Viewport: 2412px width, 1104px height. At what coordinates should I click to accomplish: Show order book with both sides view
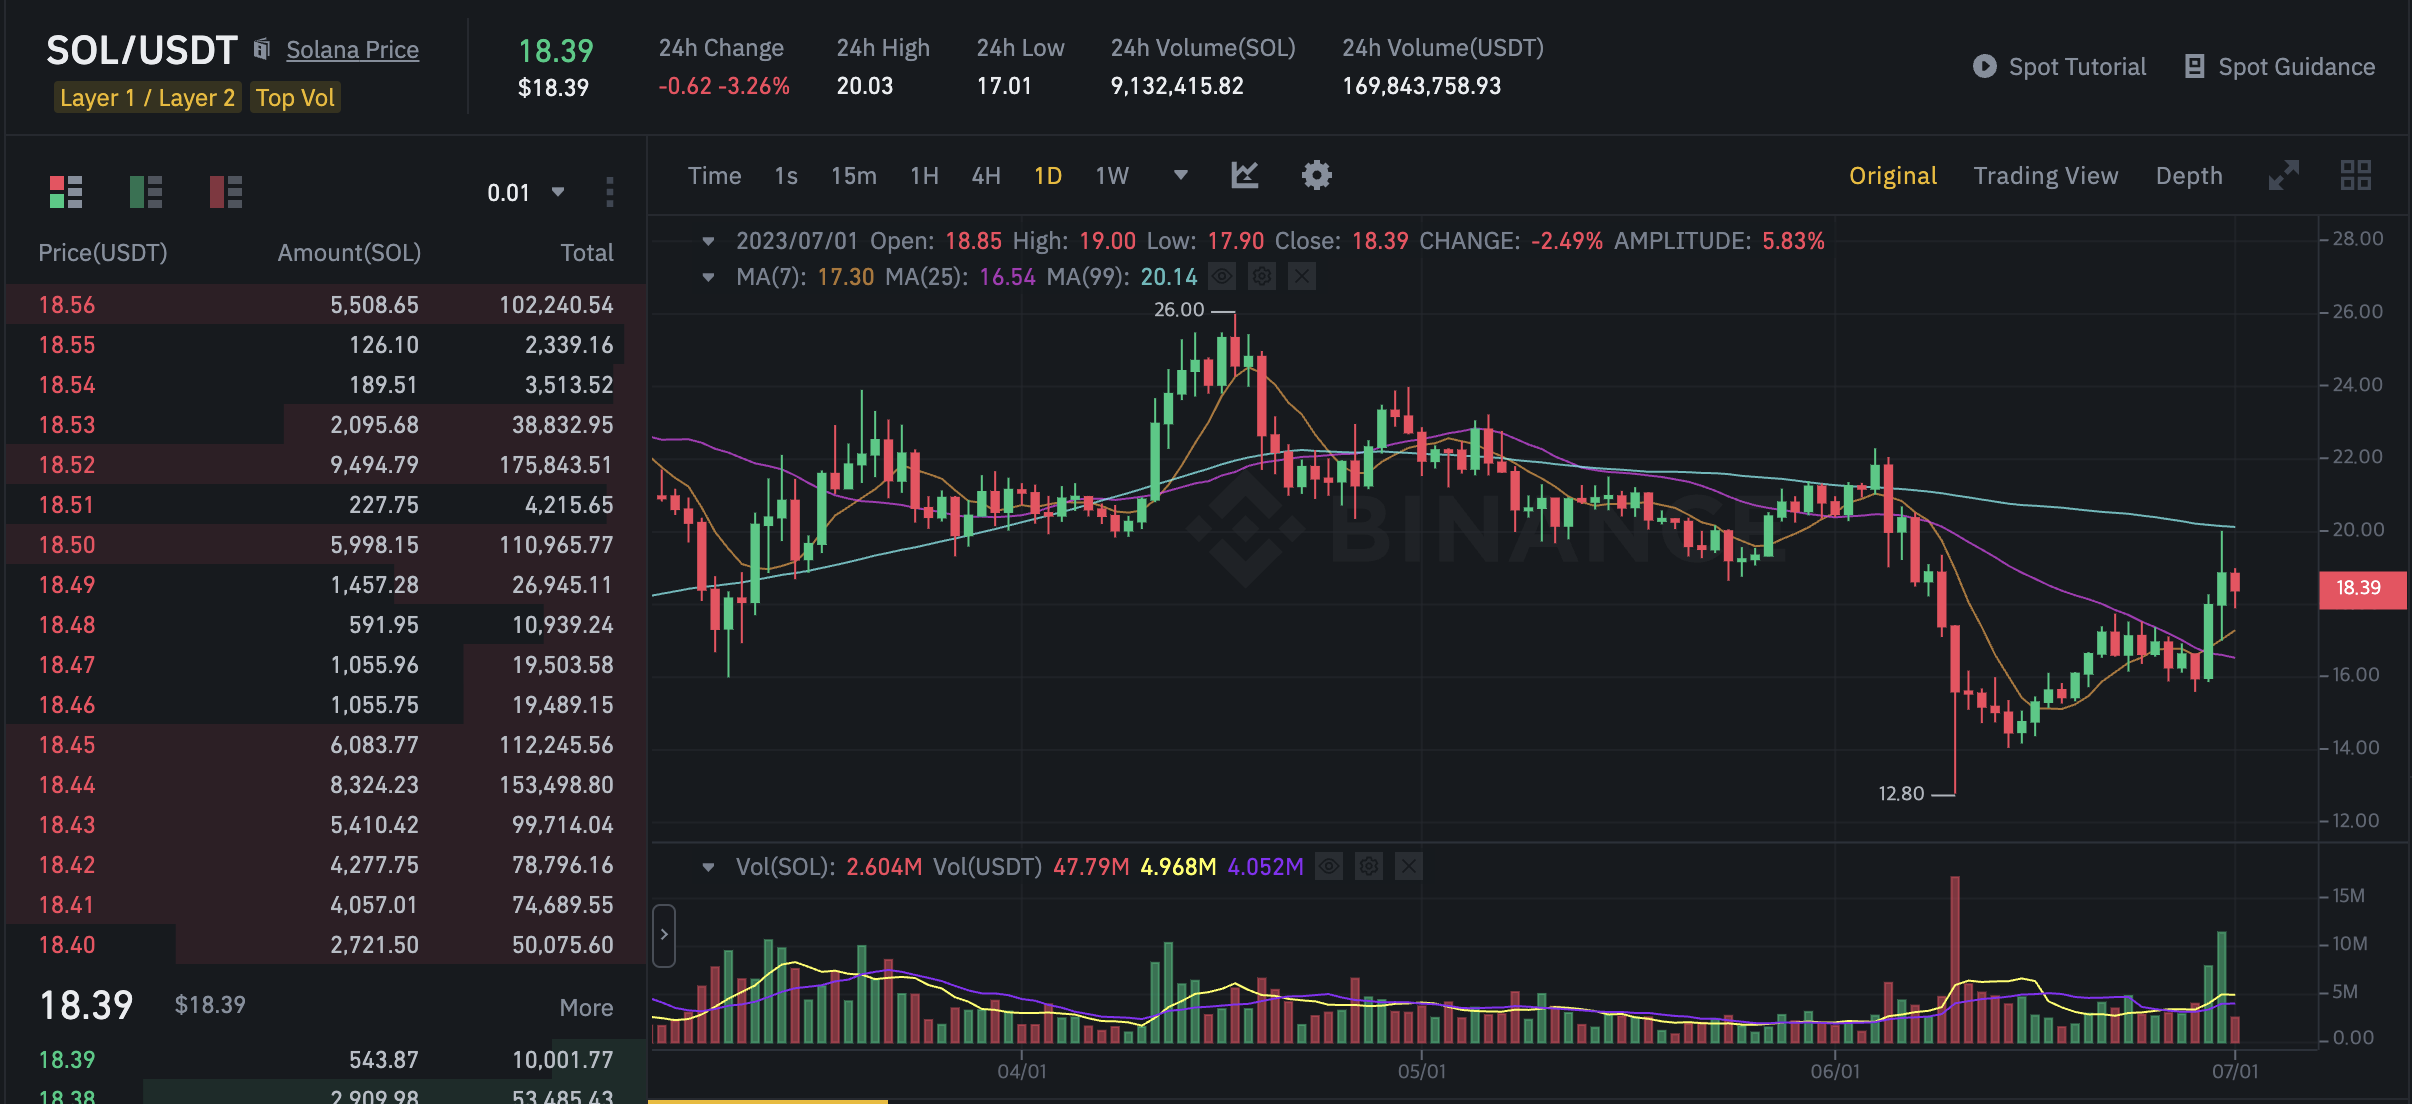(x=66, y=191)
